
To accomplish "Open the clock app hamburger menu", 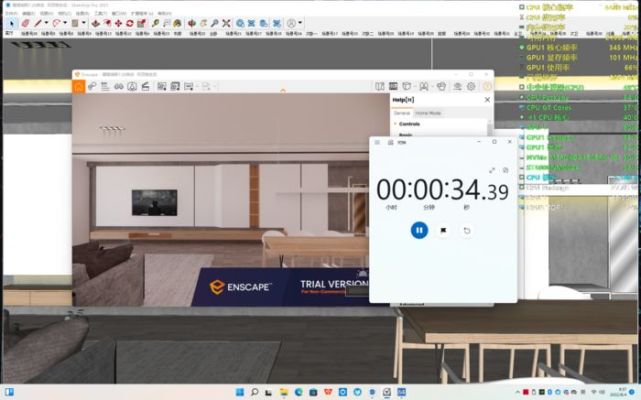I will coord(377,142).
